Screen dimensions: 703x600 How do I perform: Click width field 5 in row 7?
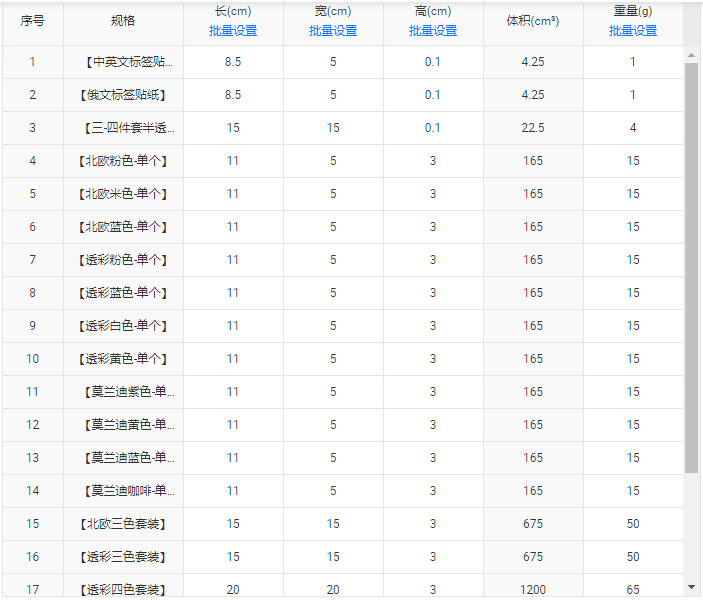point(333,260)
